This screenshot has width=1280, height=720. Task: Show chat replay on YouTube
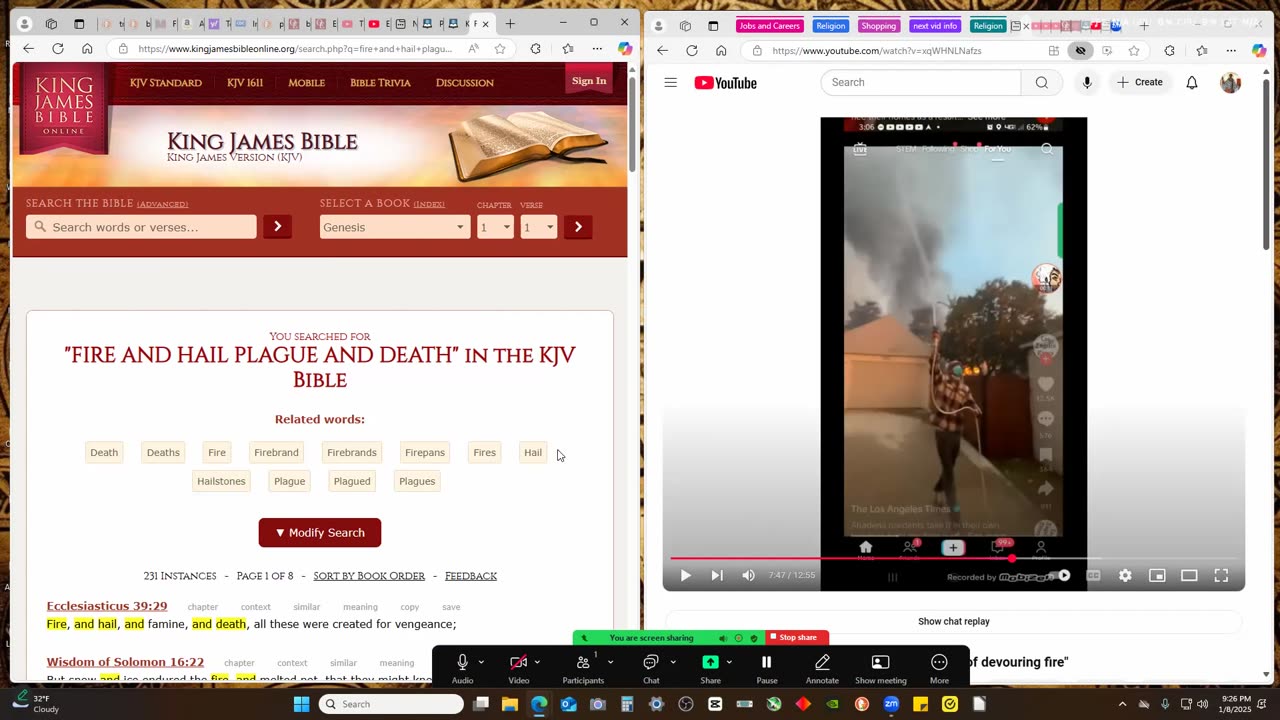pos(954,621)
